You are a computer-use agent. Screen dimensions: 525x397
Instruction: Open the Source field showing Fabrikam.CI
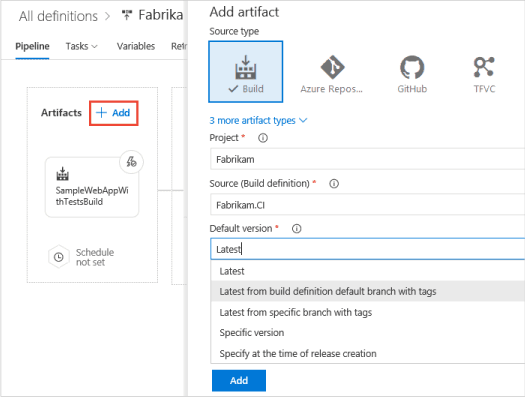coord(367,205)
